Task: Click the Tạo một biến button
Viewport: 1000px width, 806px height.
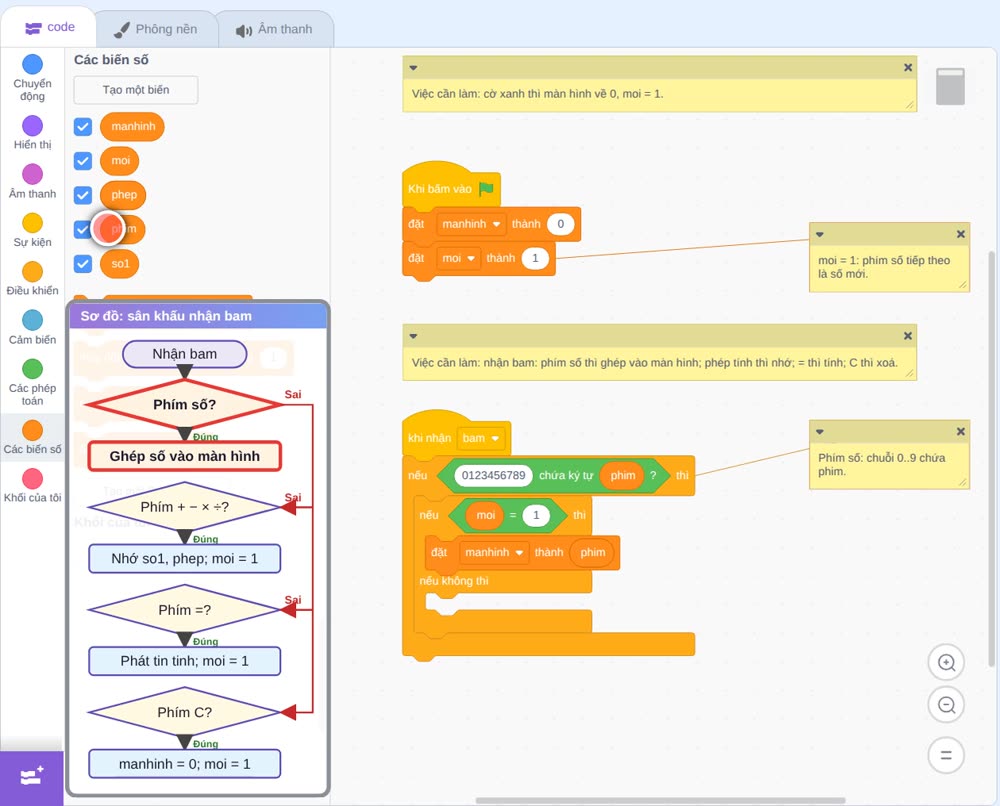Action: tap(136, 90)
